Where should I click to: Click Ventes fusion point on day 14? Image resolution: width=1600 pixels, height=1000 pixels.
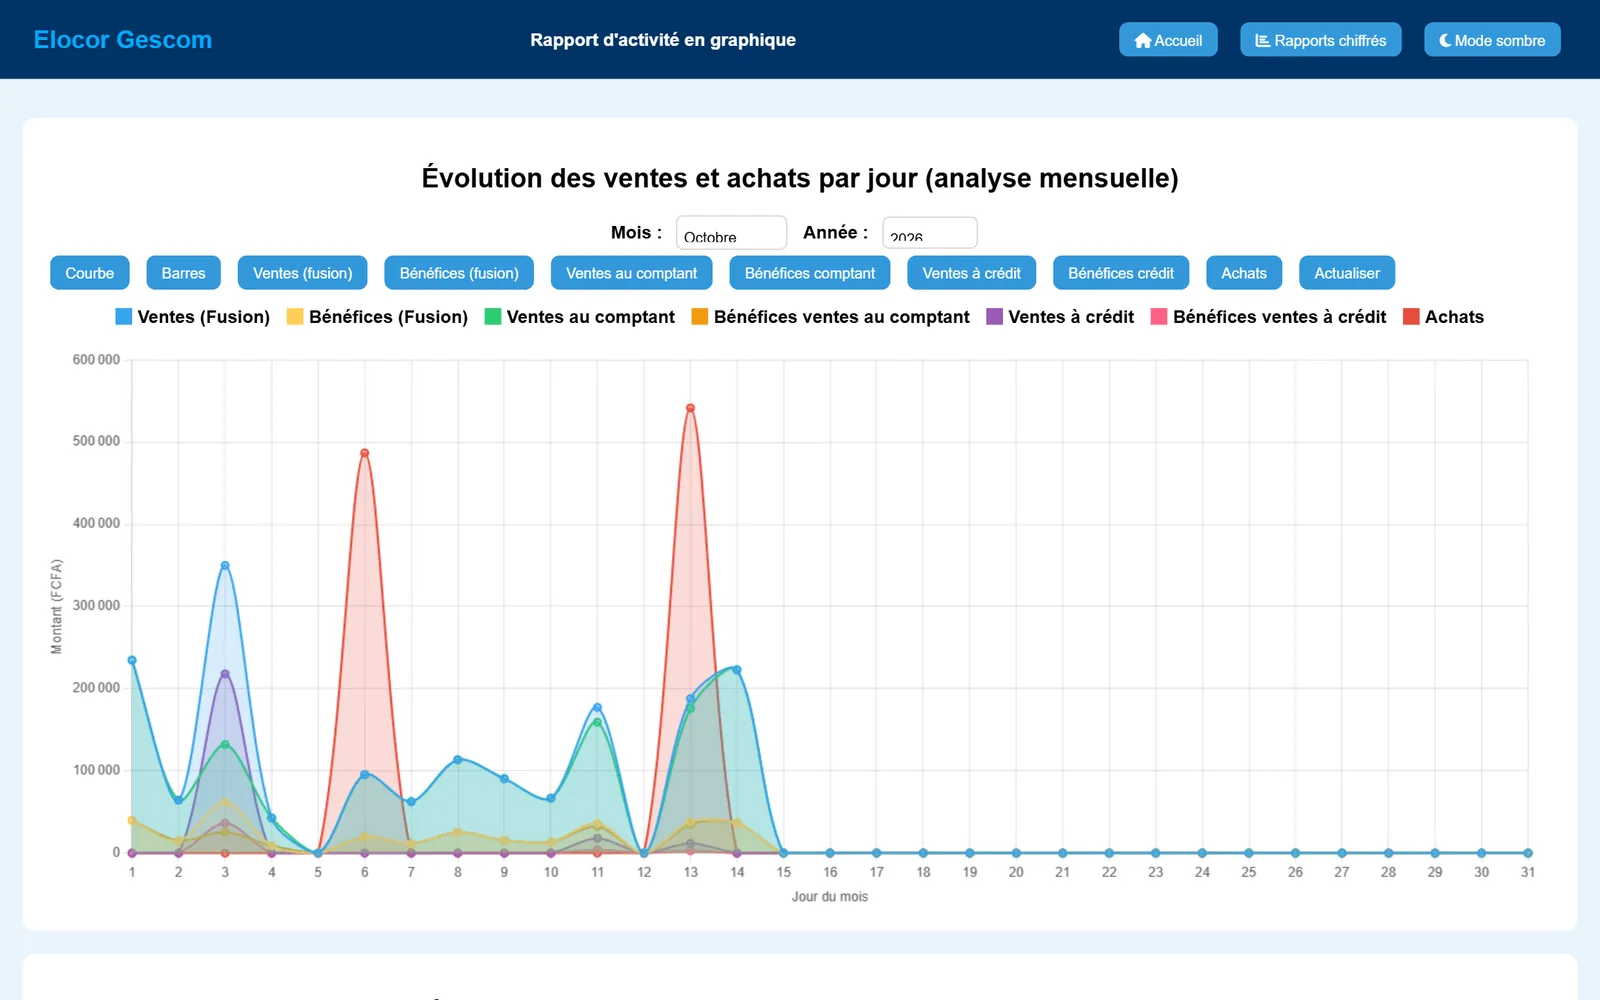tap(737, 670)
